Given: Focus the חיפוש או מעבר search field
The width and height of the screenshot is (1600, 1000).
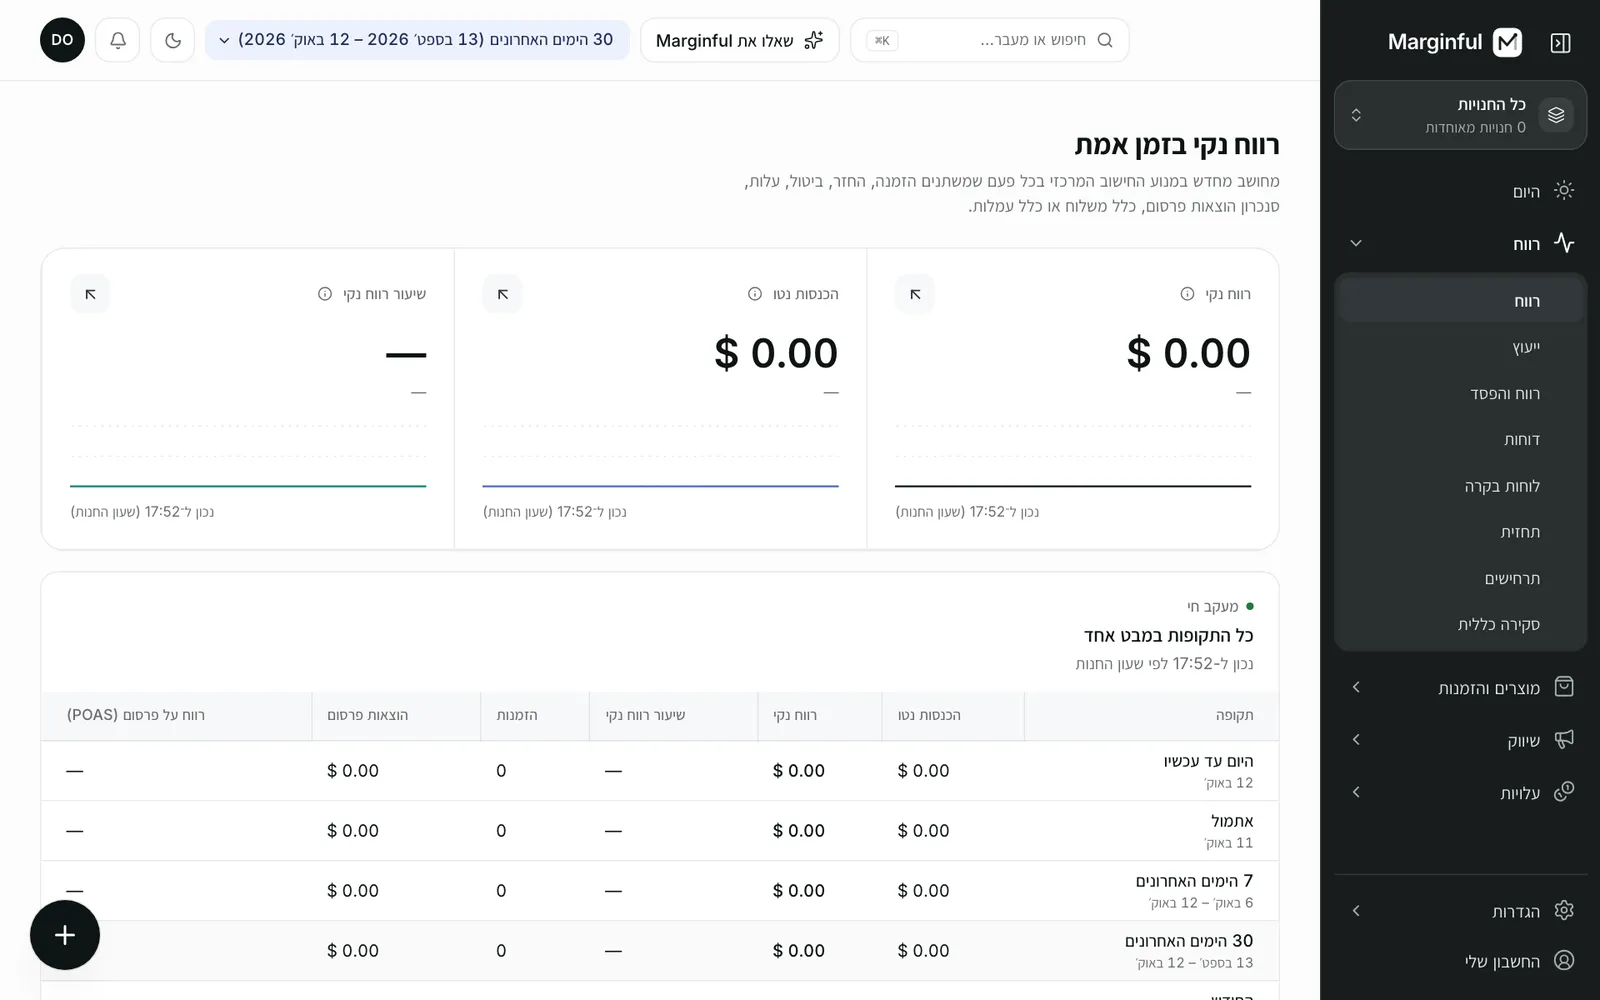Looking at the screenshot, I should (990, 40).
